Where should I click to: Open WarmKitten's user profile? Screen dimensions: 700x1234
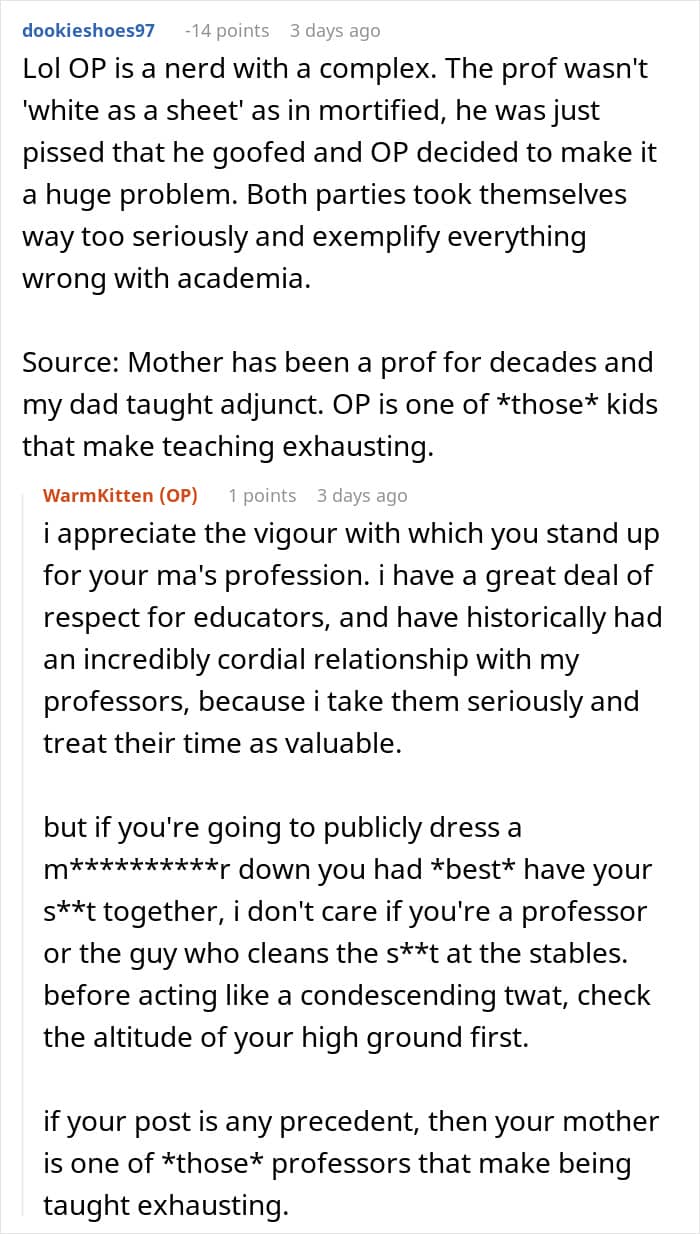98,496
